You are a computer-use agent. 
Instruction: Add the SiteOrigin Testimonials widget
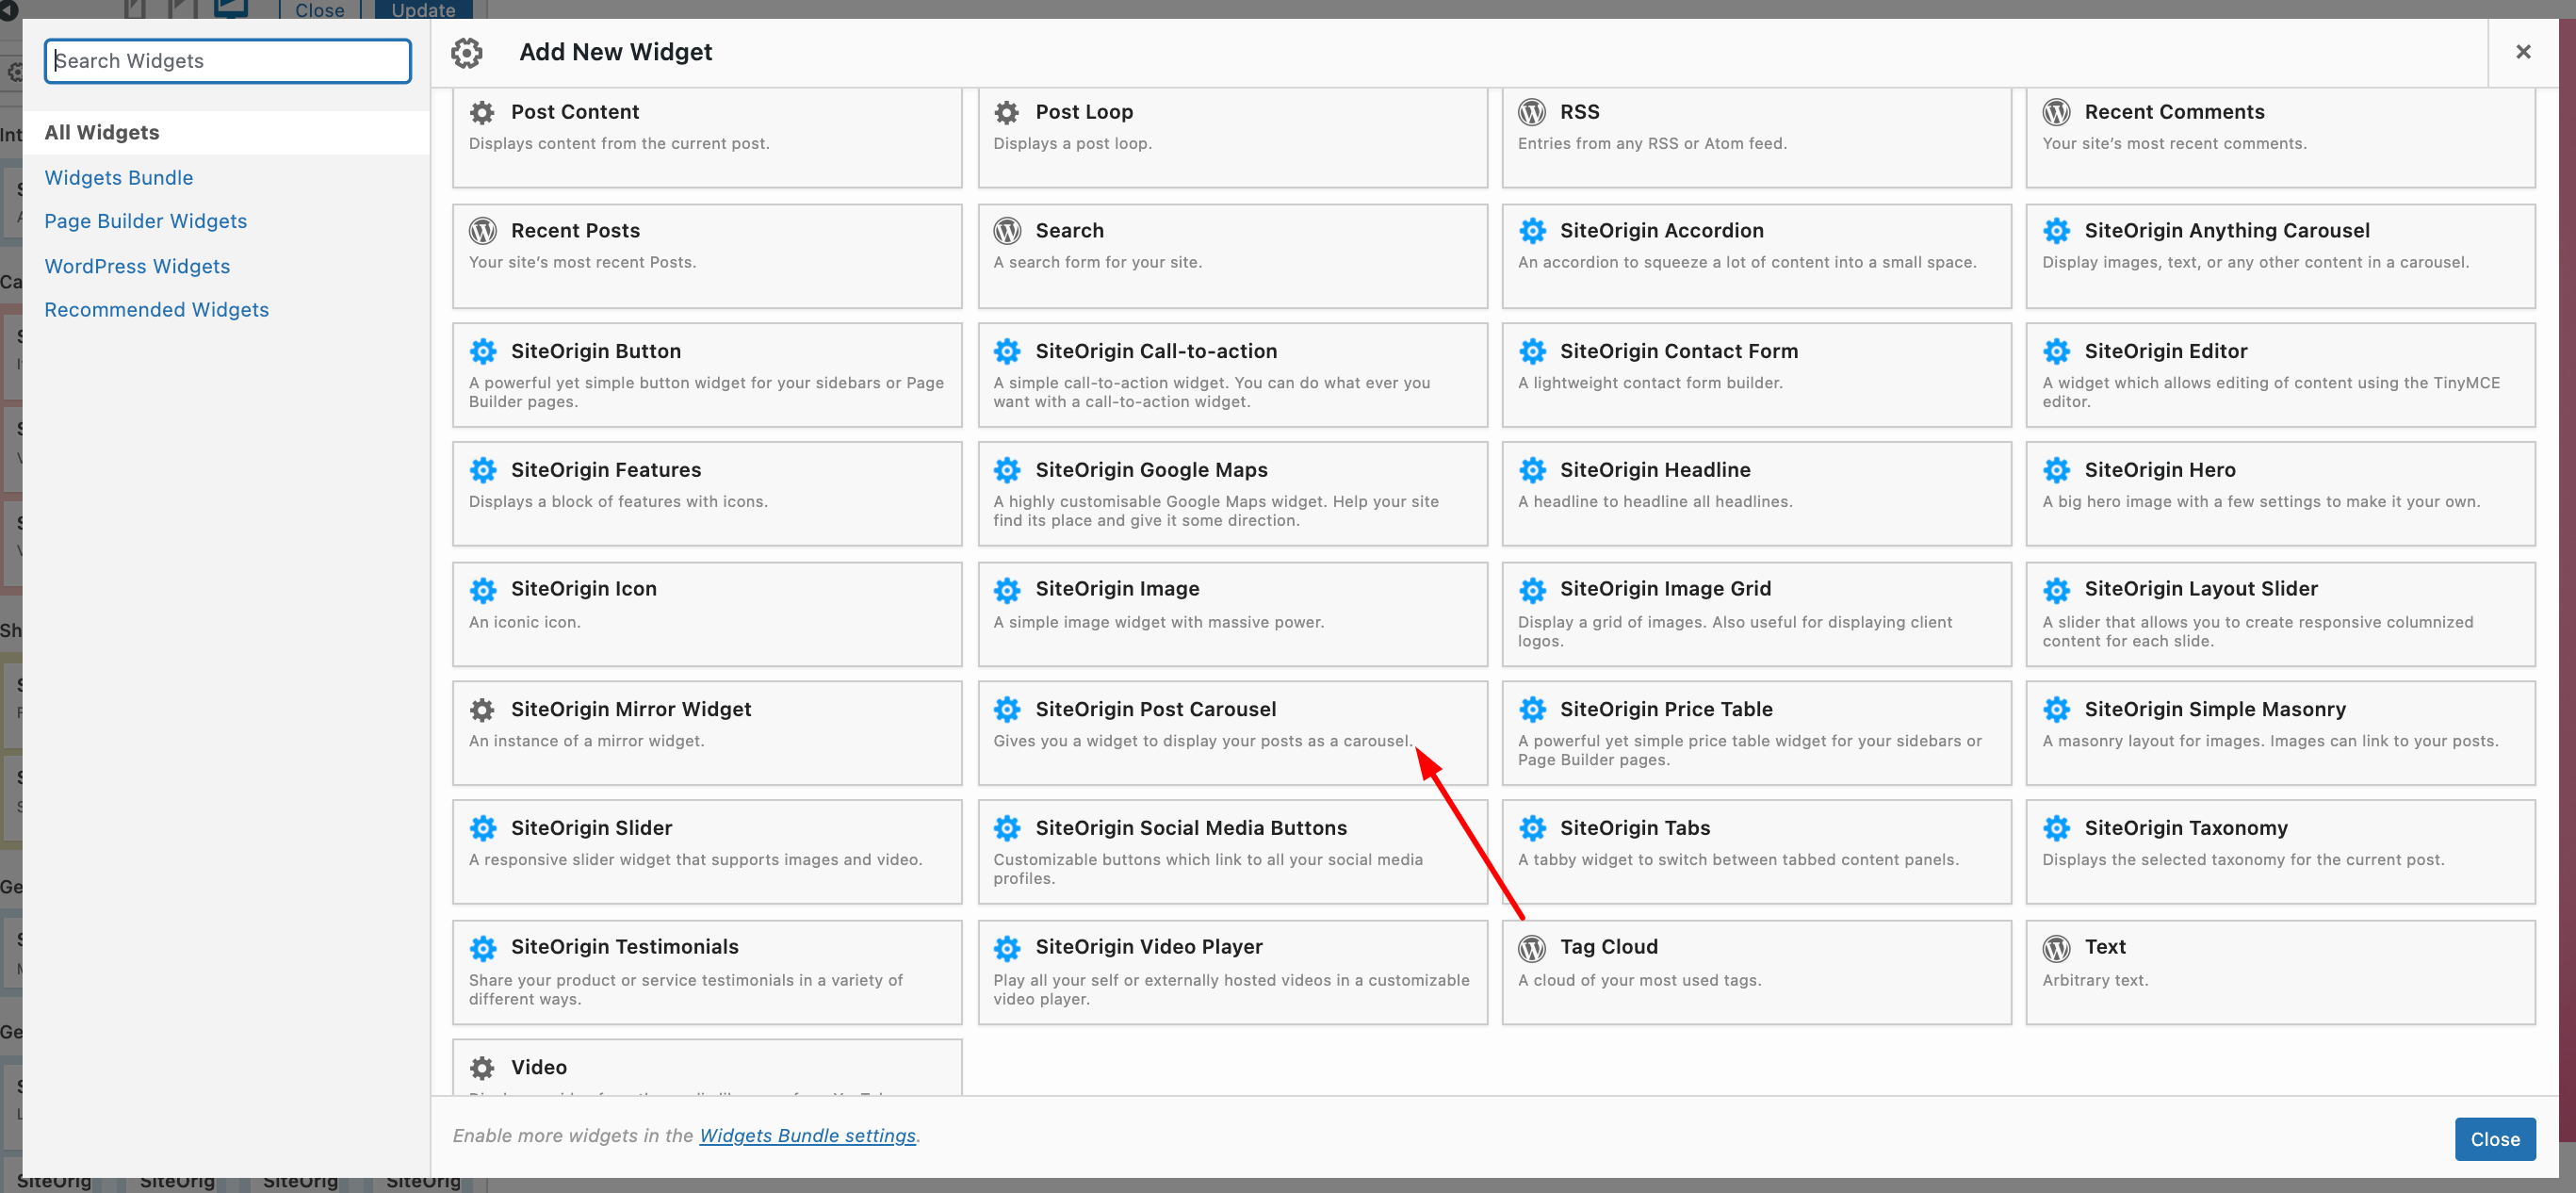[706, 971]
